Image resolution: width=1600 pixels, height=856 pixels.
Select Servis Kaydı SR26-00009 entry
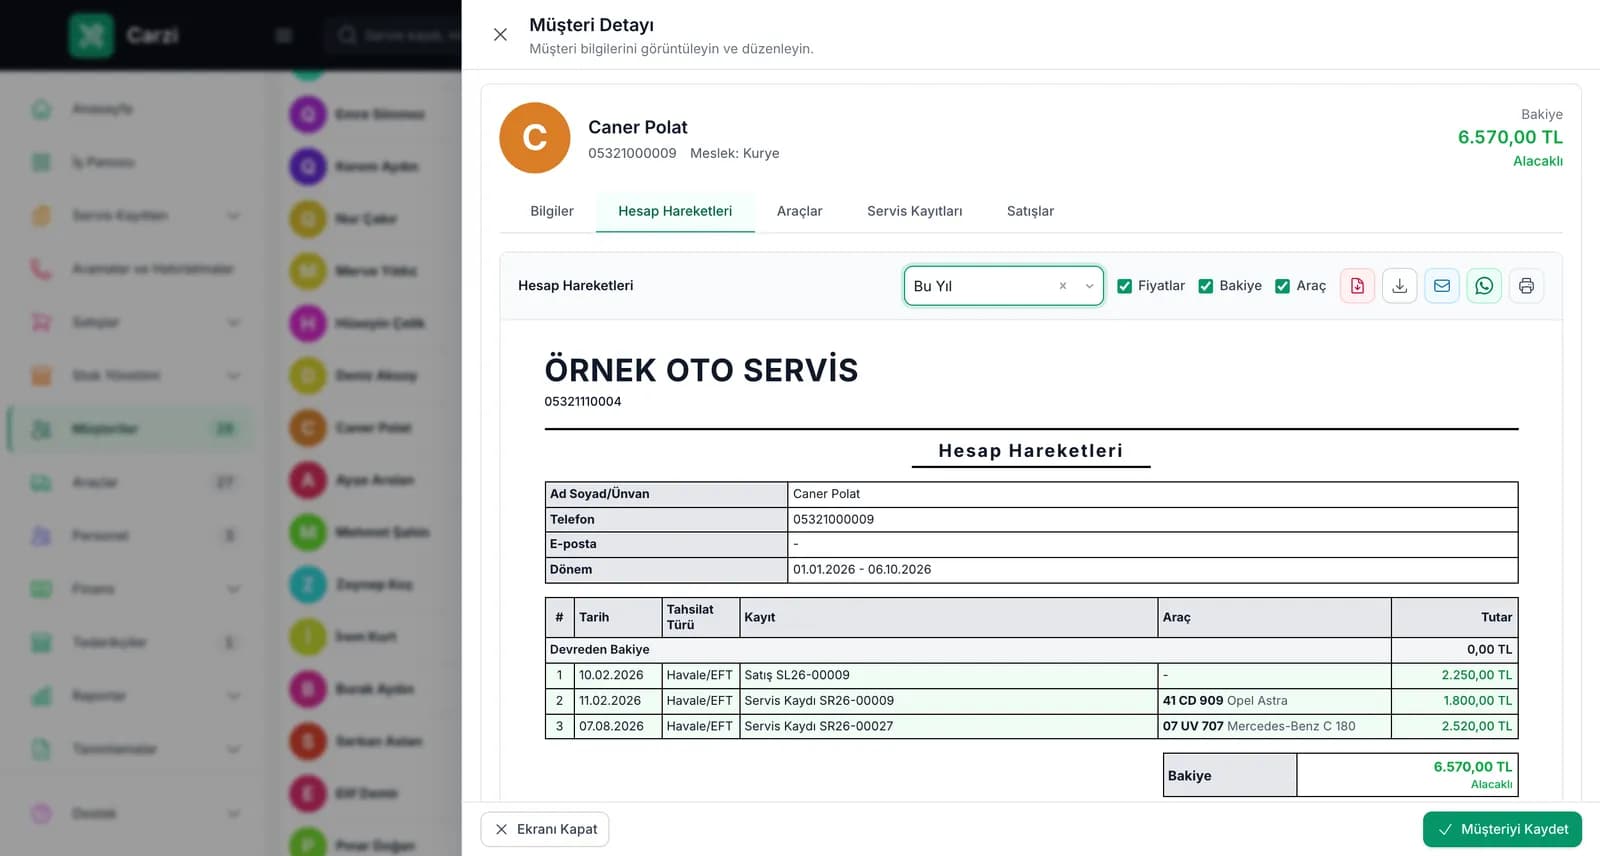pyautogui.click(x=948, y=701)
